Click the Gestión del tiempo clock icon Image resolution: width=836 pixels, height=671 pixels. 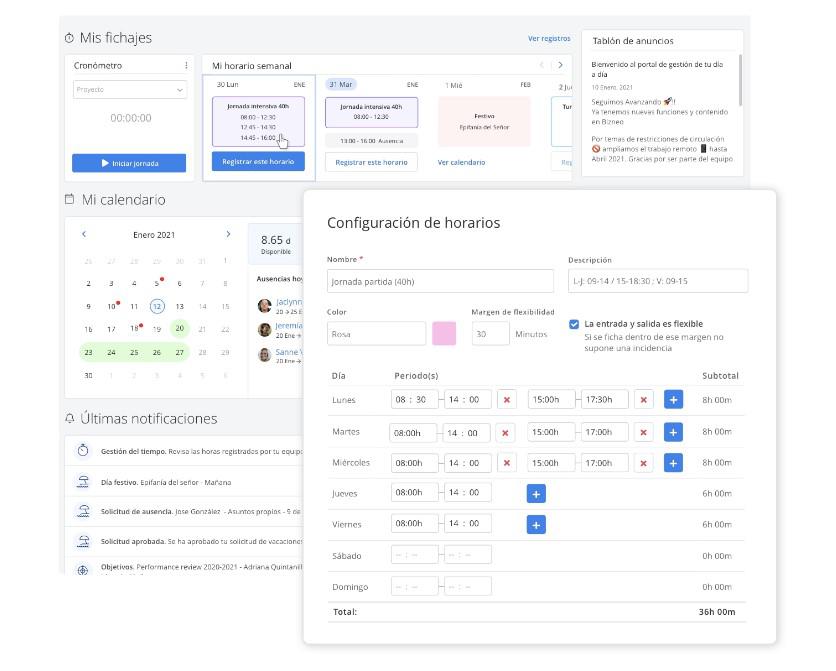pyautogui.click(x=83, y=451)
